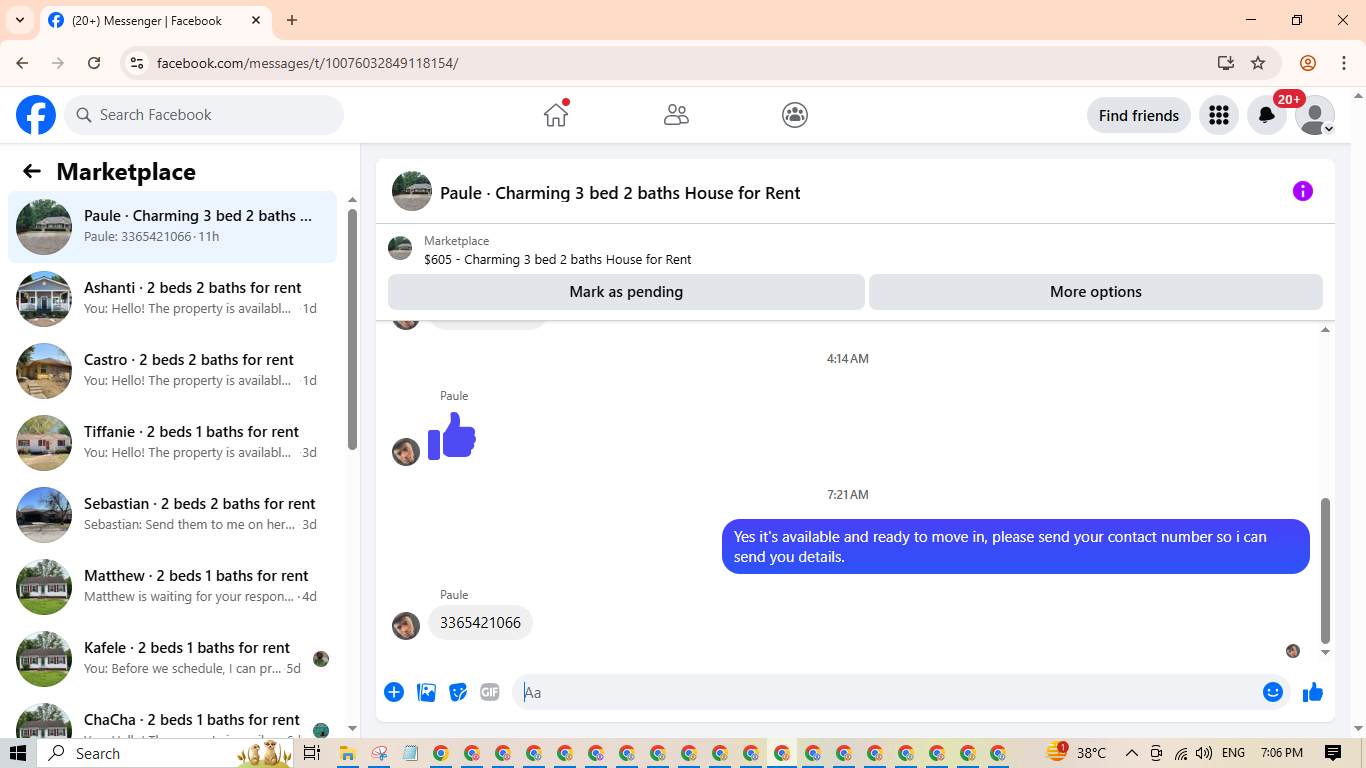Click the ENG language indicator

pyautogui.click(x=1233, y=753)
